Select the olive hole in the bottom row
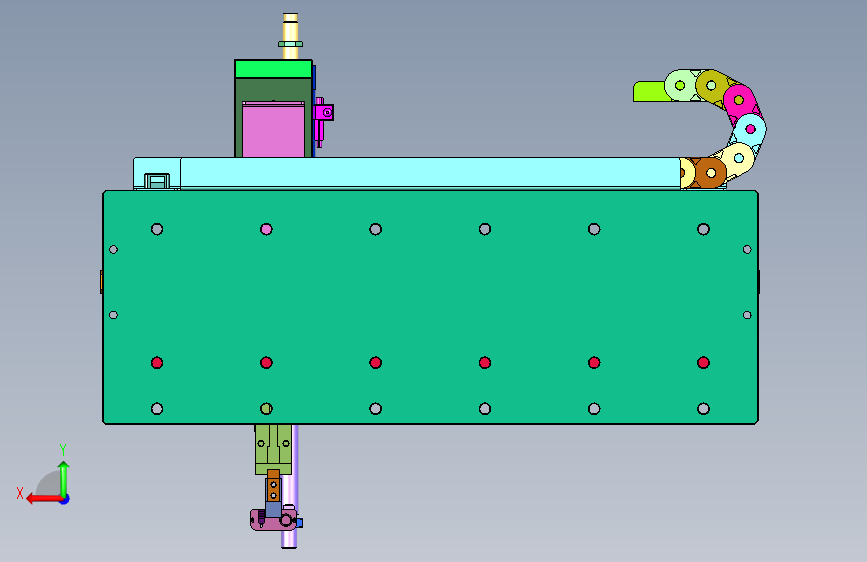Image resolution: width=867 pixels, height=562 pixels. [x=266, y=409]
